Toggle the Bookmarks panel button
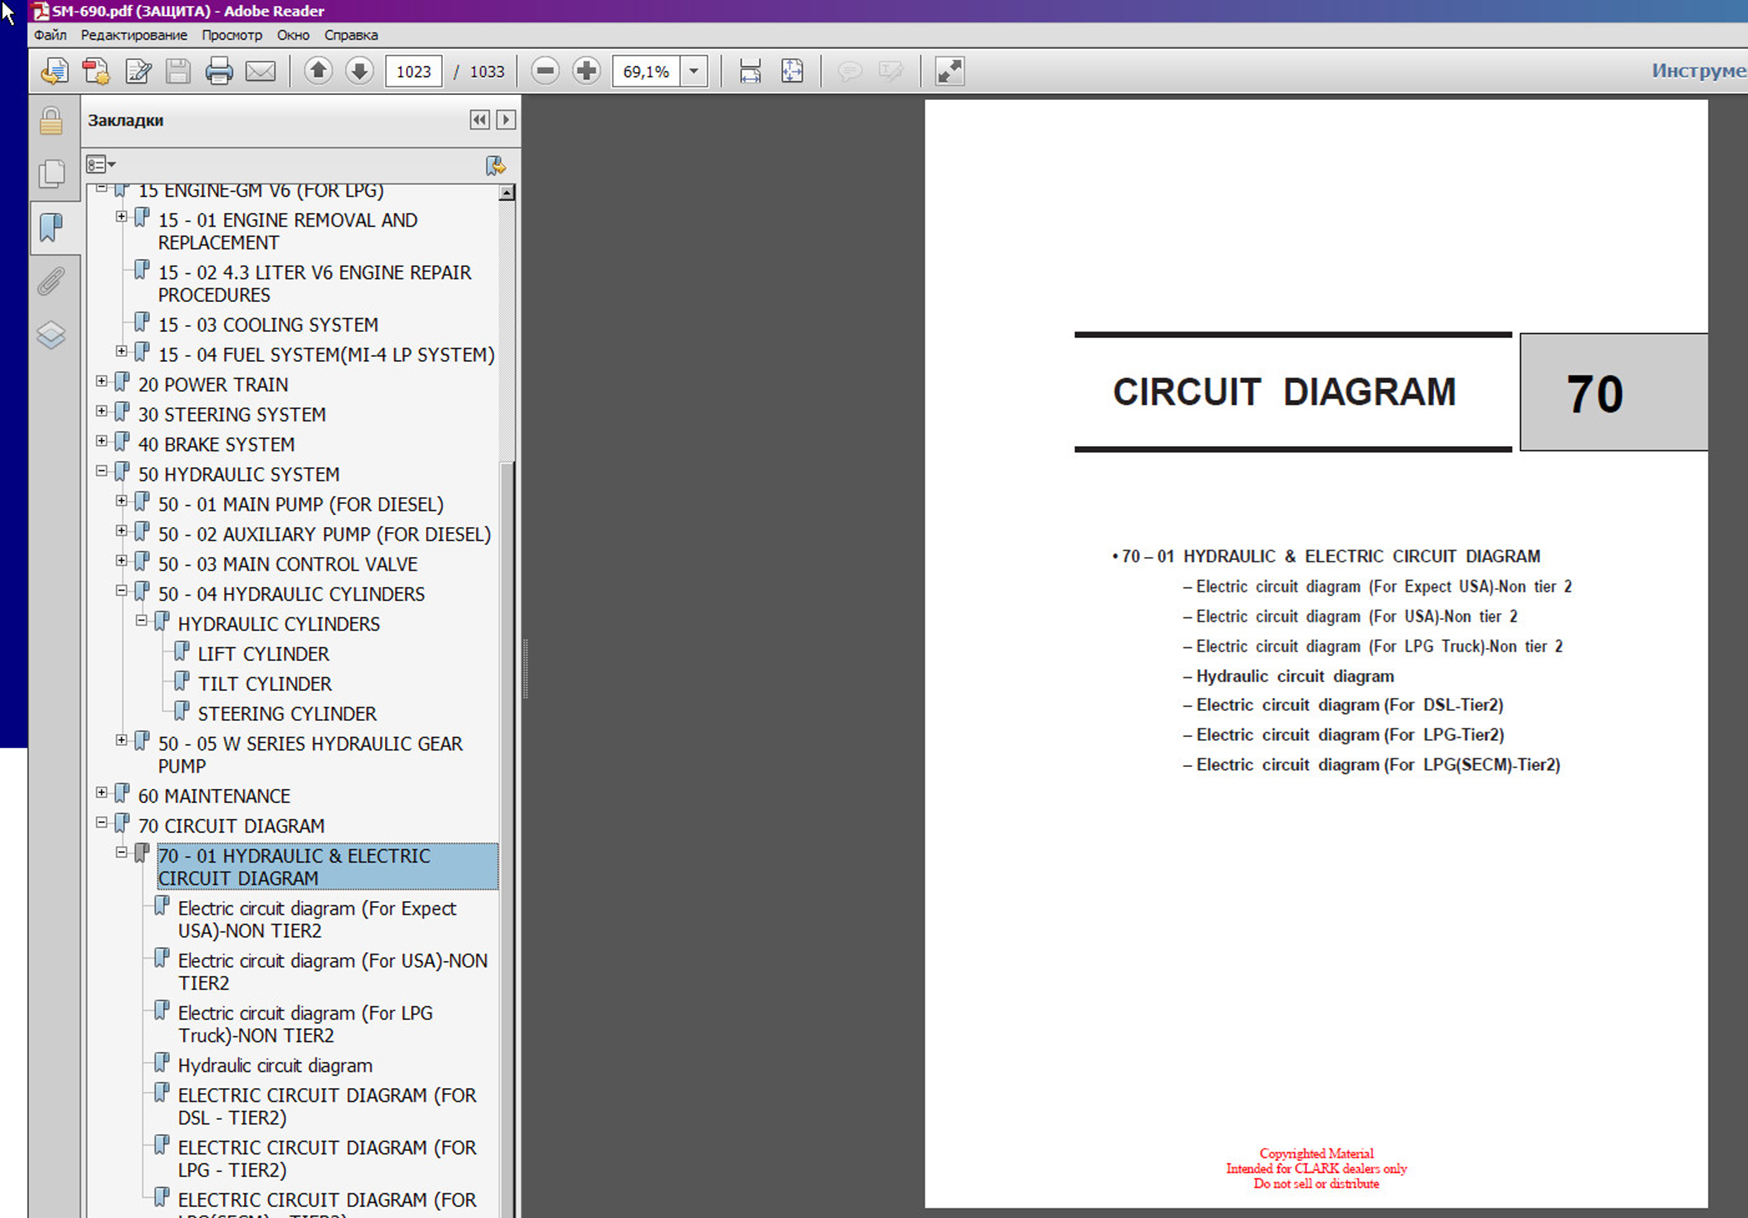 [x=51, y=227]
